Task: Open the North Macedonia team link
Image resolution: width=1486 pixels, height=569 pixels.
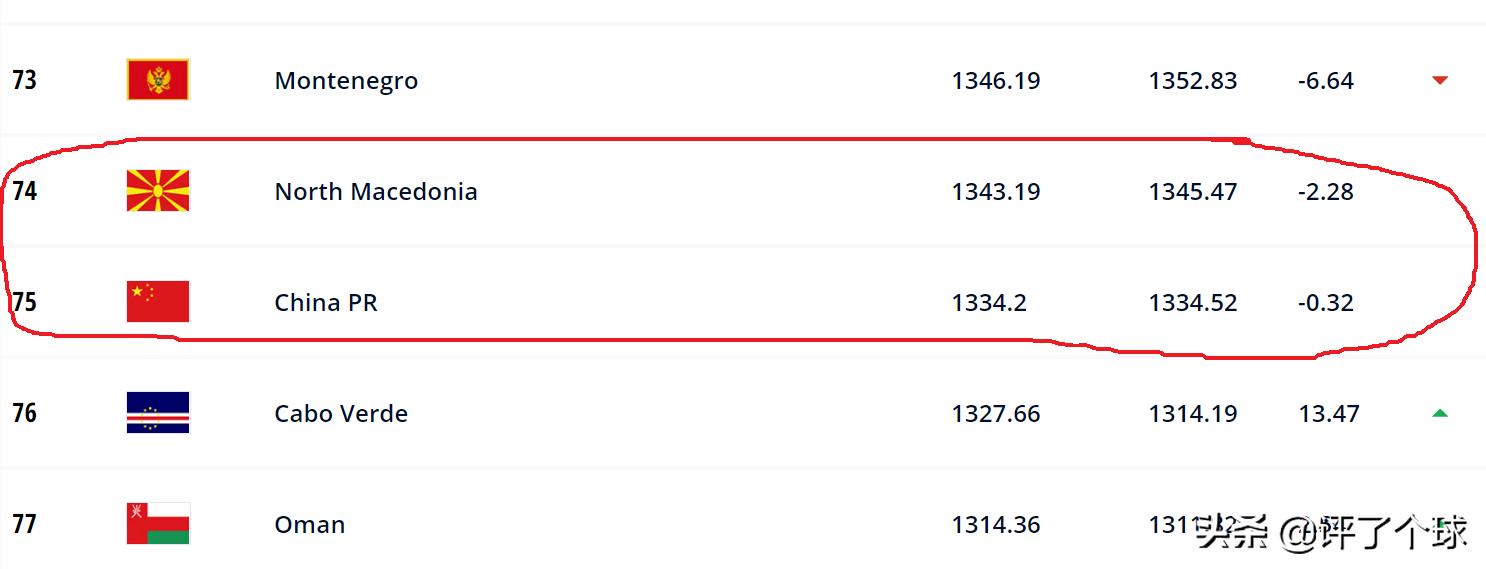Action: coord(375,192)
